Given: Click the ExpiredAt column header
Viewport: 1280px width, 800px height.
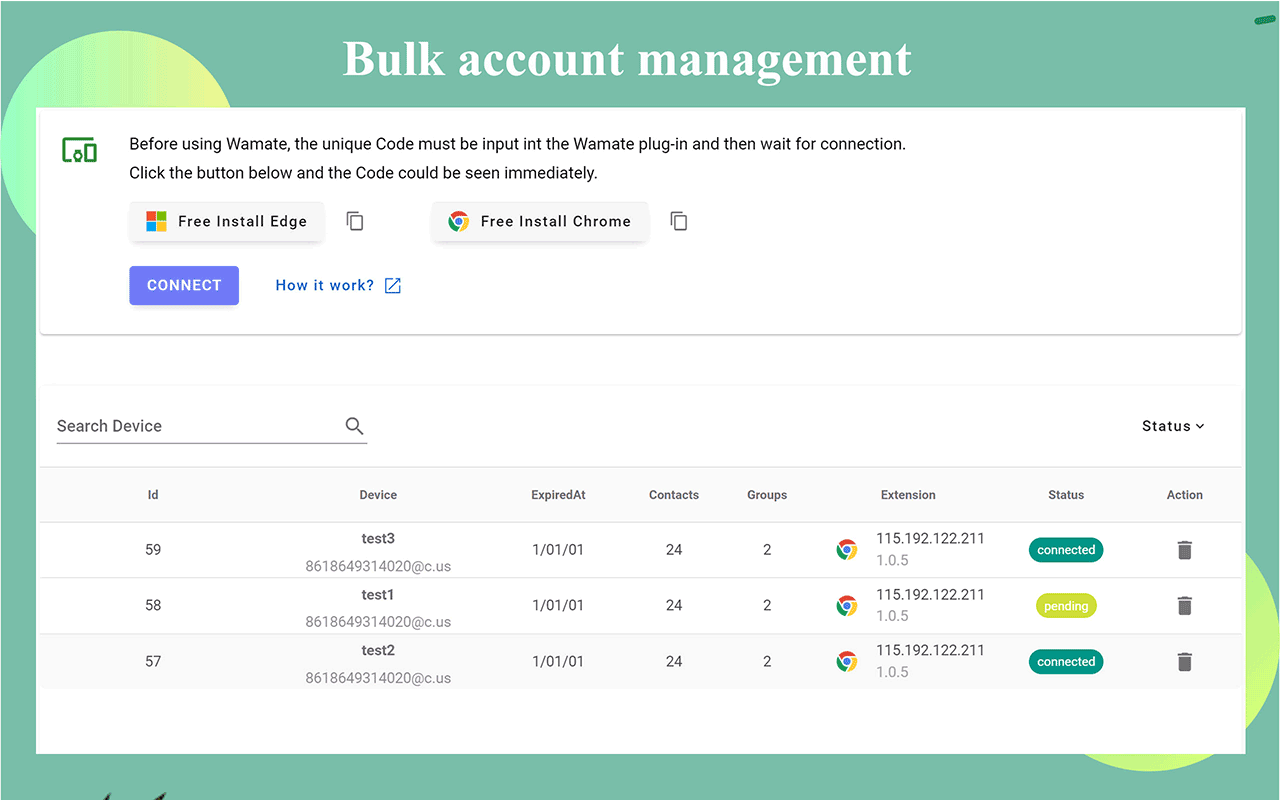Looking at the screenshot, I should [x=558, y=495].
